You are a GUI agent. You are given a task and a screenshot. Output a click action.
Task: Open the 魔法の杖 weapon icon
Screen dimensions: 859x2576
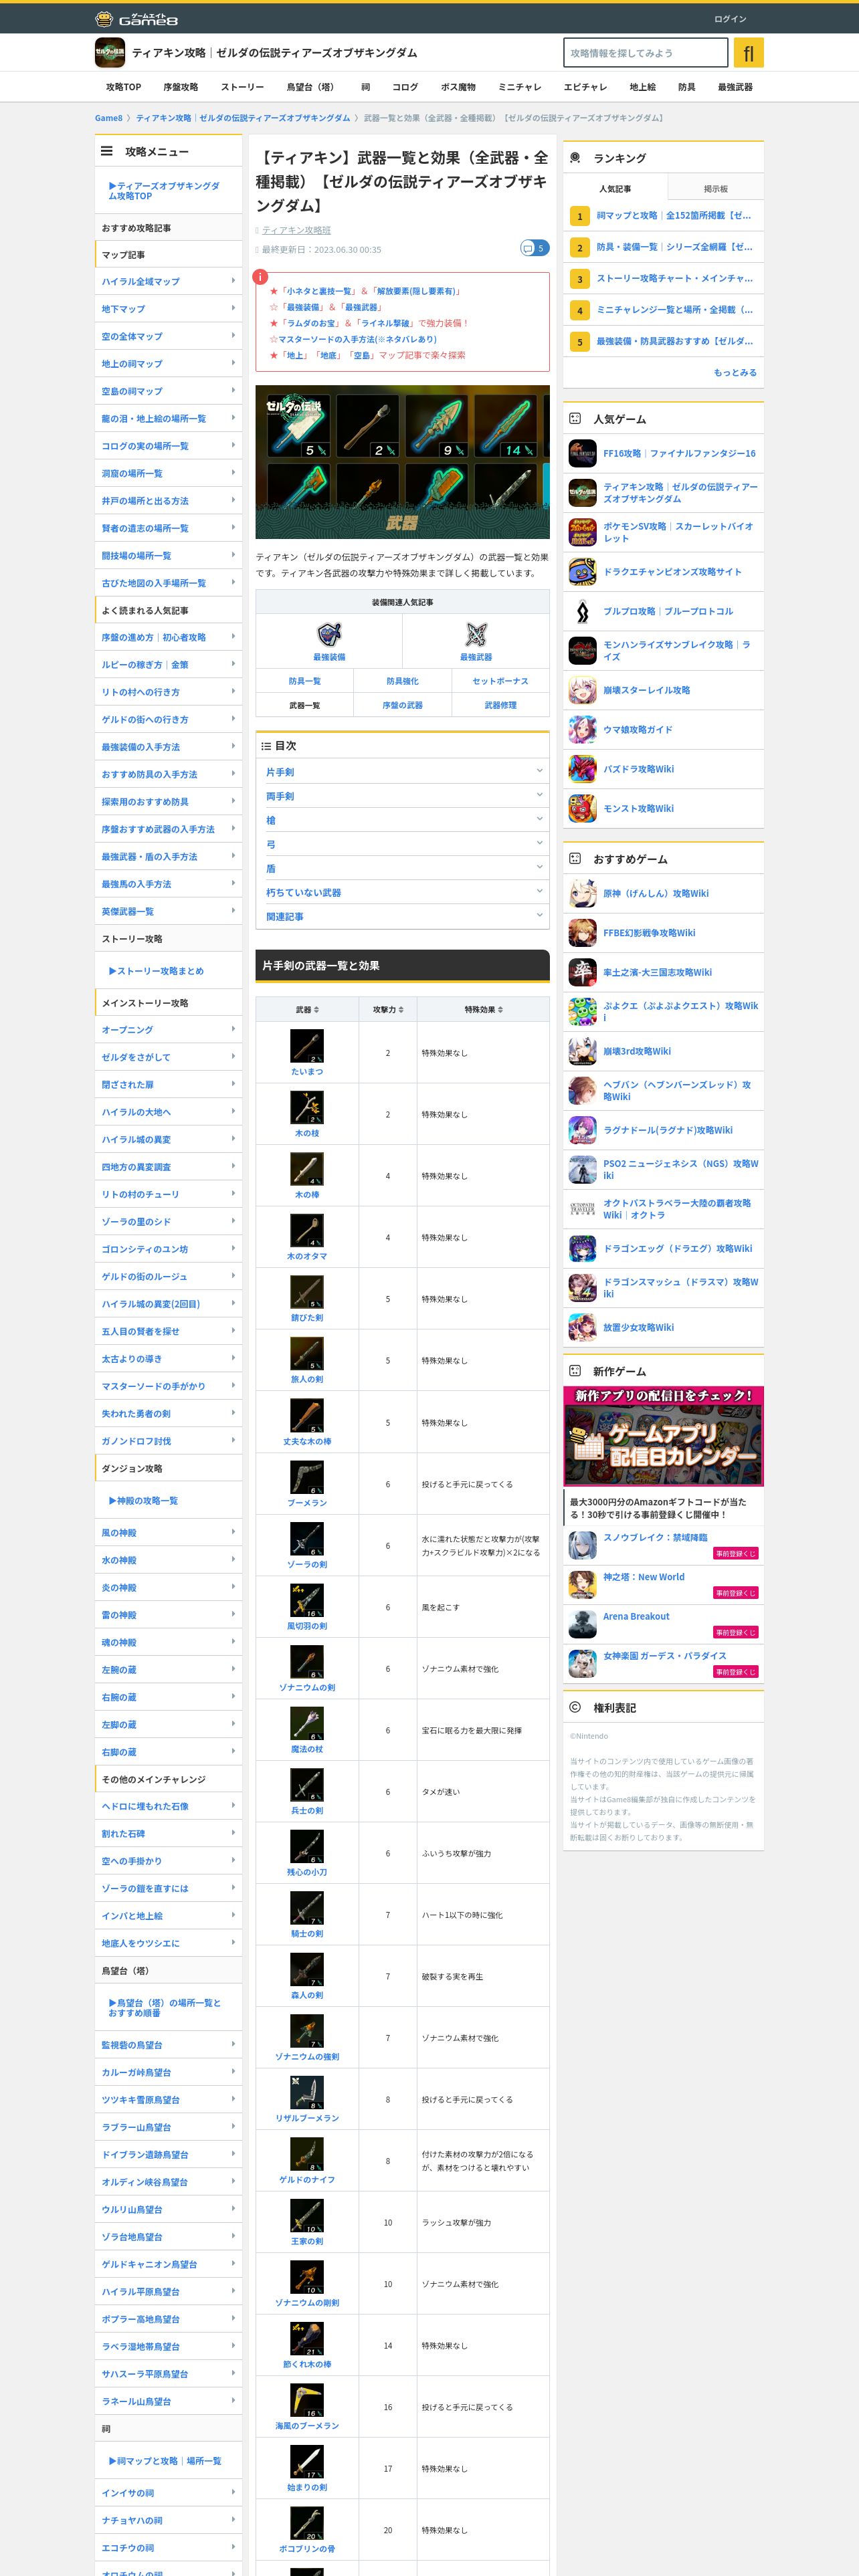coord(307,1724)
